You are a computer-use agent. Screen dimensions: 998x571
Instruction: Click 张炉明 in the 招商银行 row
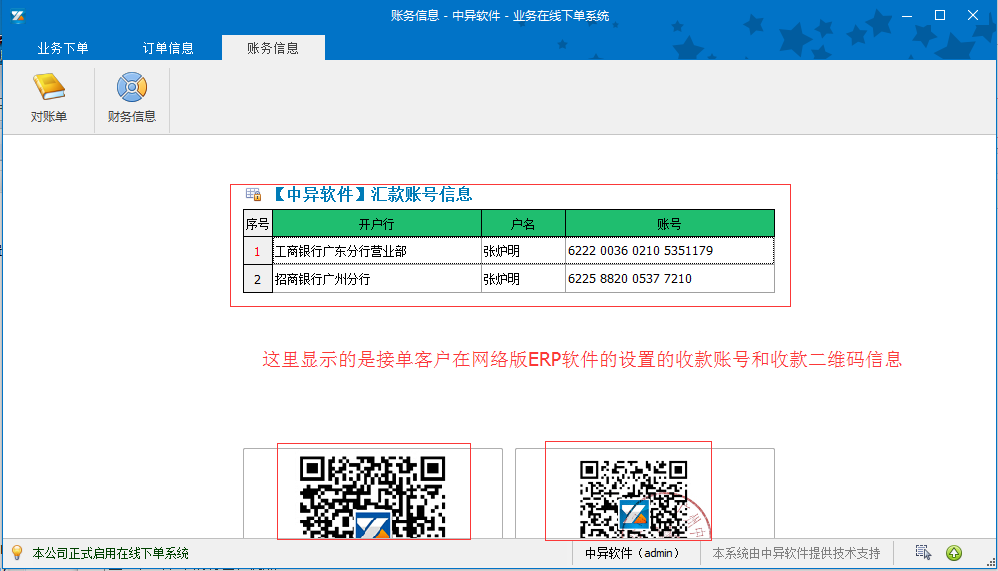pos(523,279)
